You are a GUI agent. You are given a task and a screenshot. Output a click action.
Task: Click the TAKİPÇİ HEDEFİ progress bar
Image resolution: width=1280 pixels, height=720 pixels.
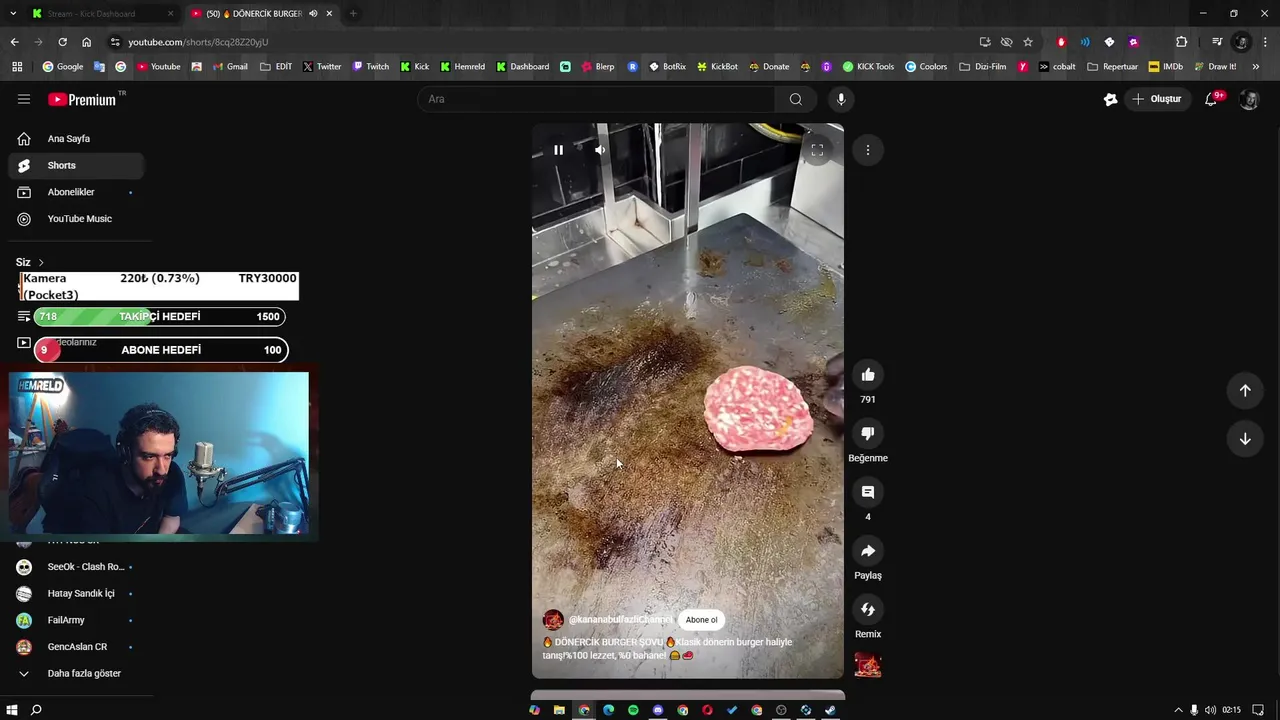[x=159, y=317]
